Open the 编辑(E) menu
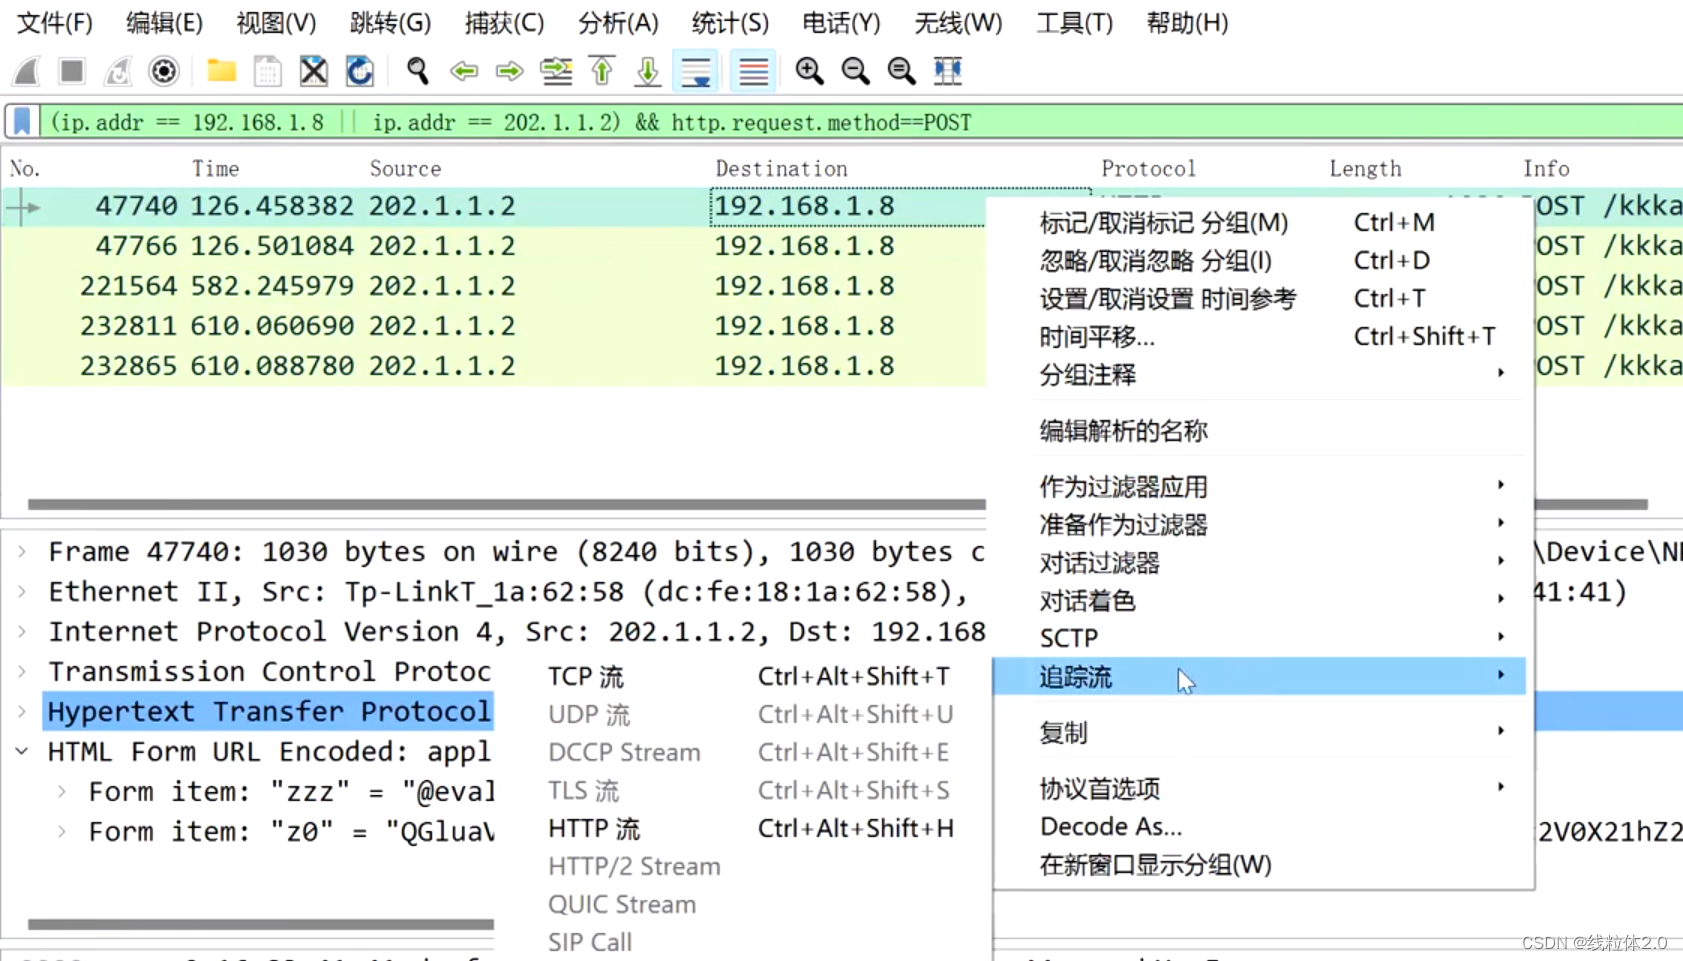Screen dimensions: 1683x961 coord(164,22)
